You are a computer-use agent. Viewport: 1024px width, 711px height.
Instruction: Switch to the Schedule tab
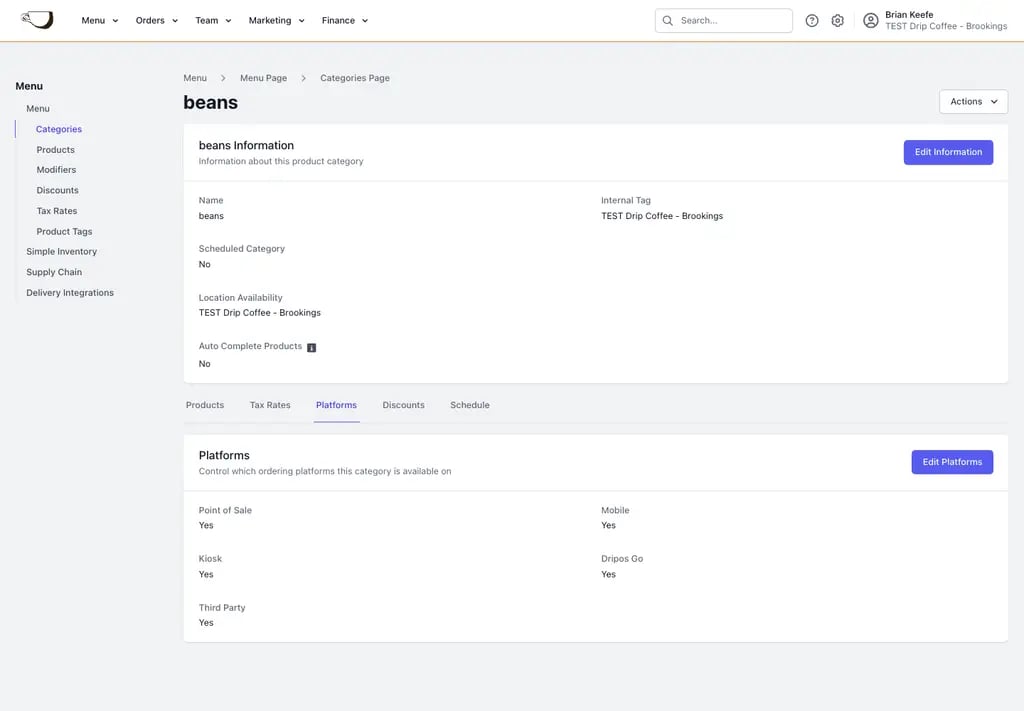(470, 405)
